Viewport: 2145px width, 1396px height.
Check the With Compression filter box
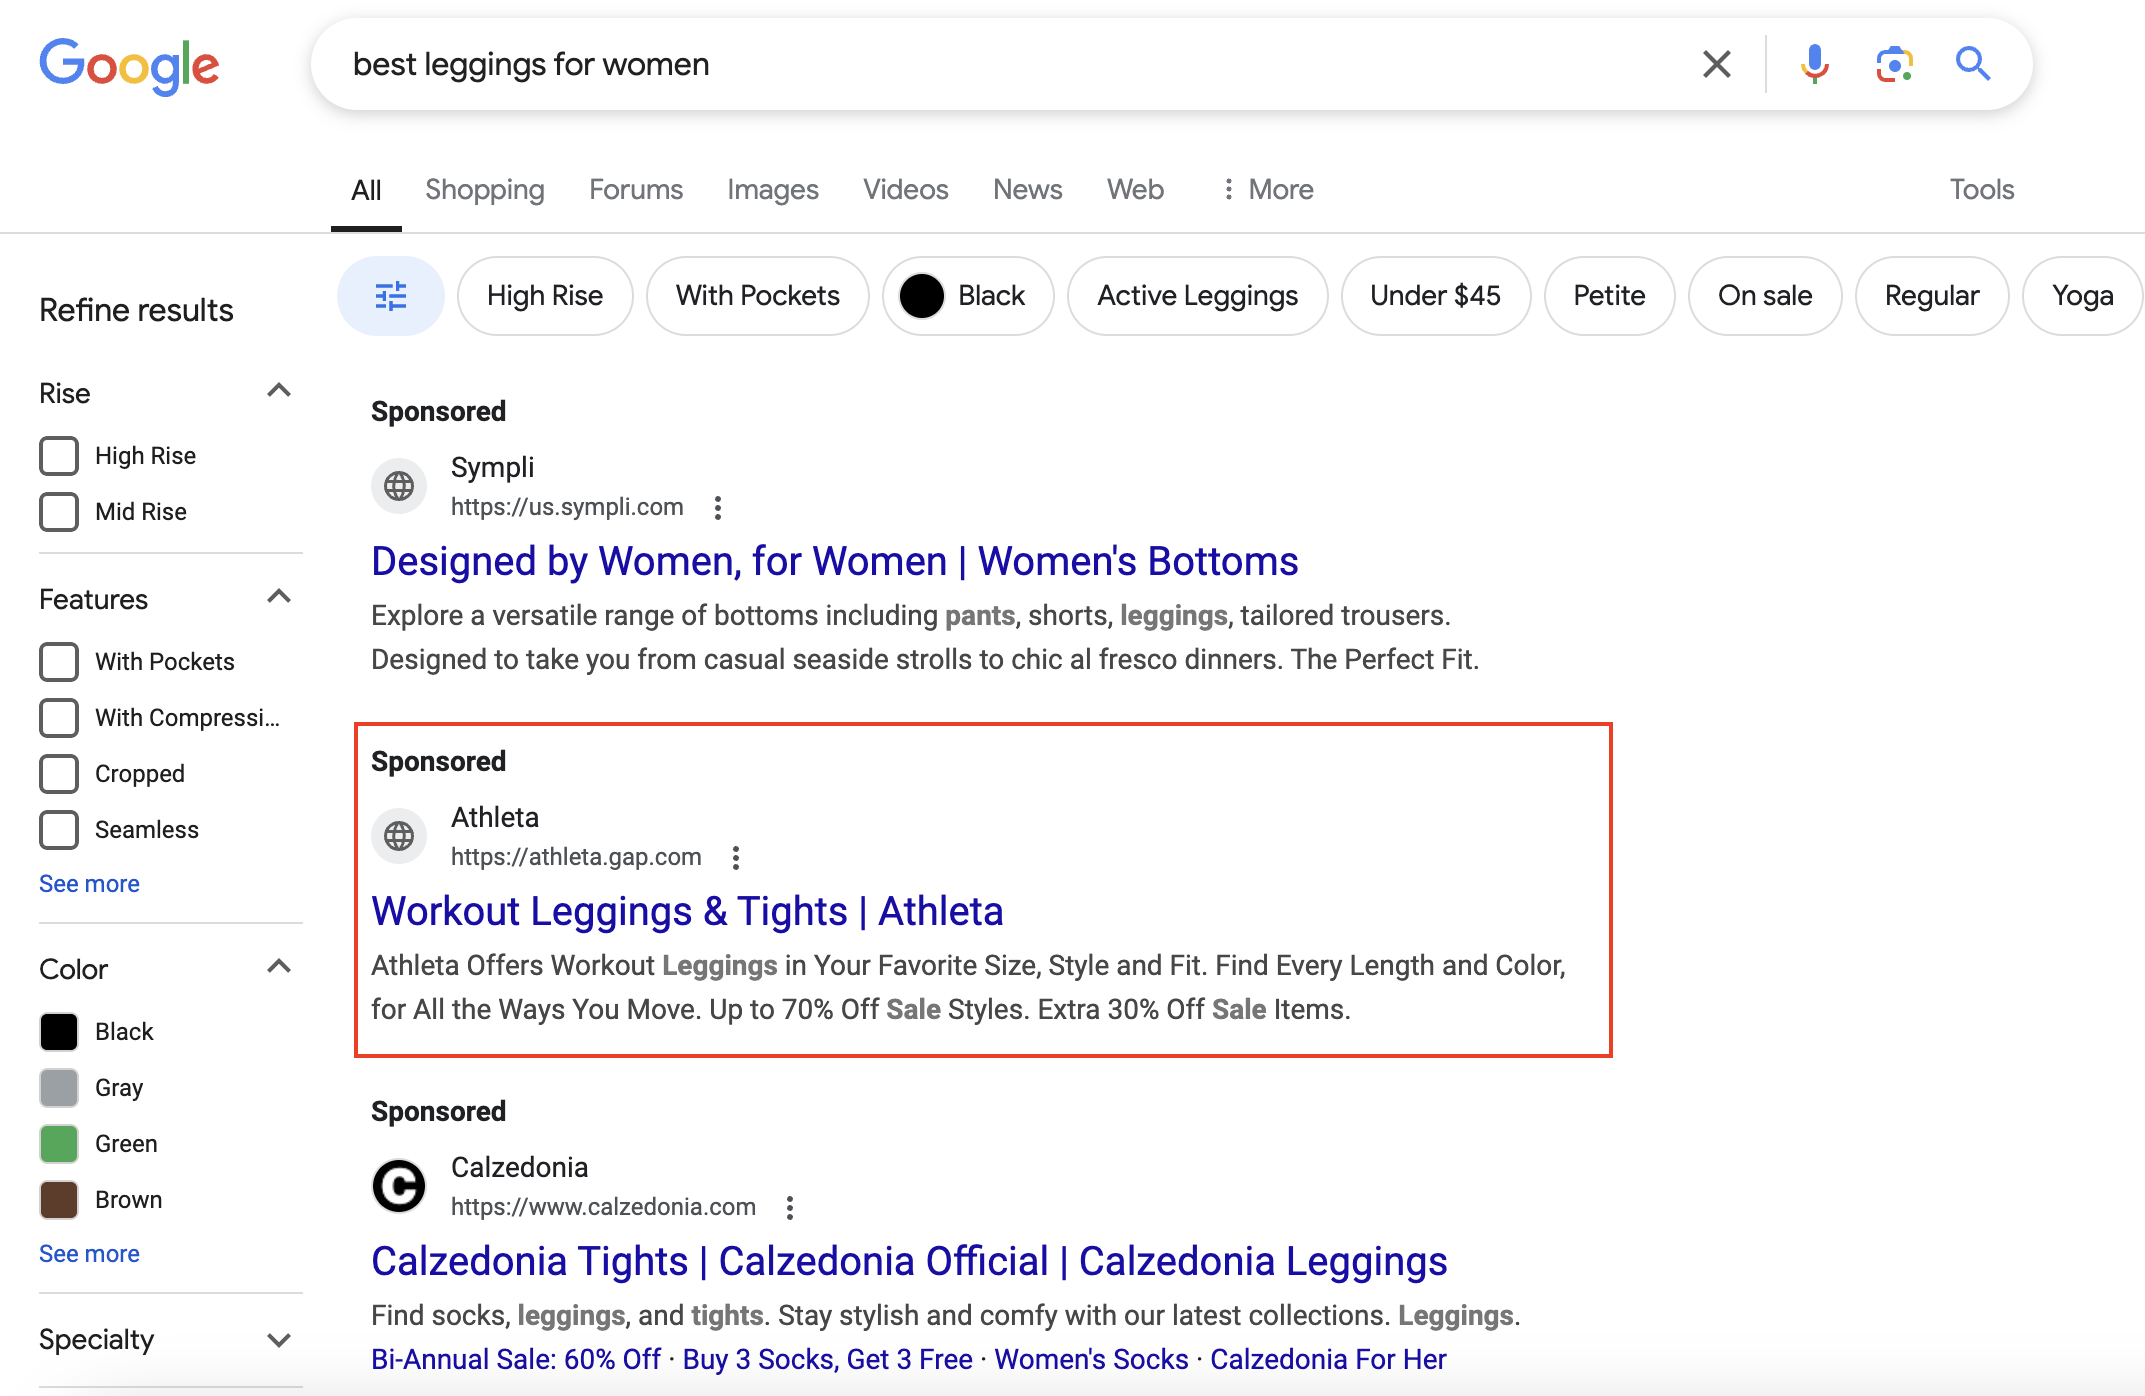pos(59,717)
